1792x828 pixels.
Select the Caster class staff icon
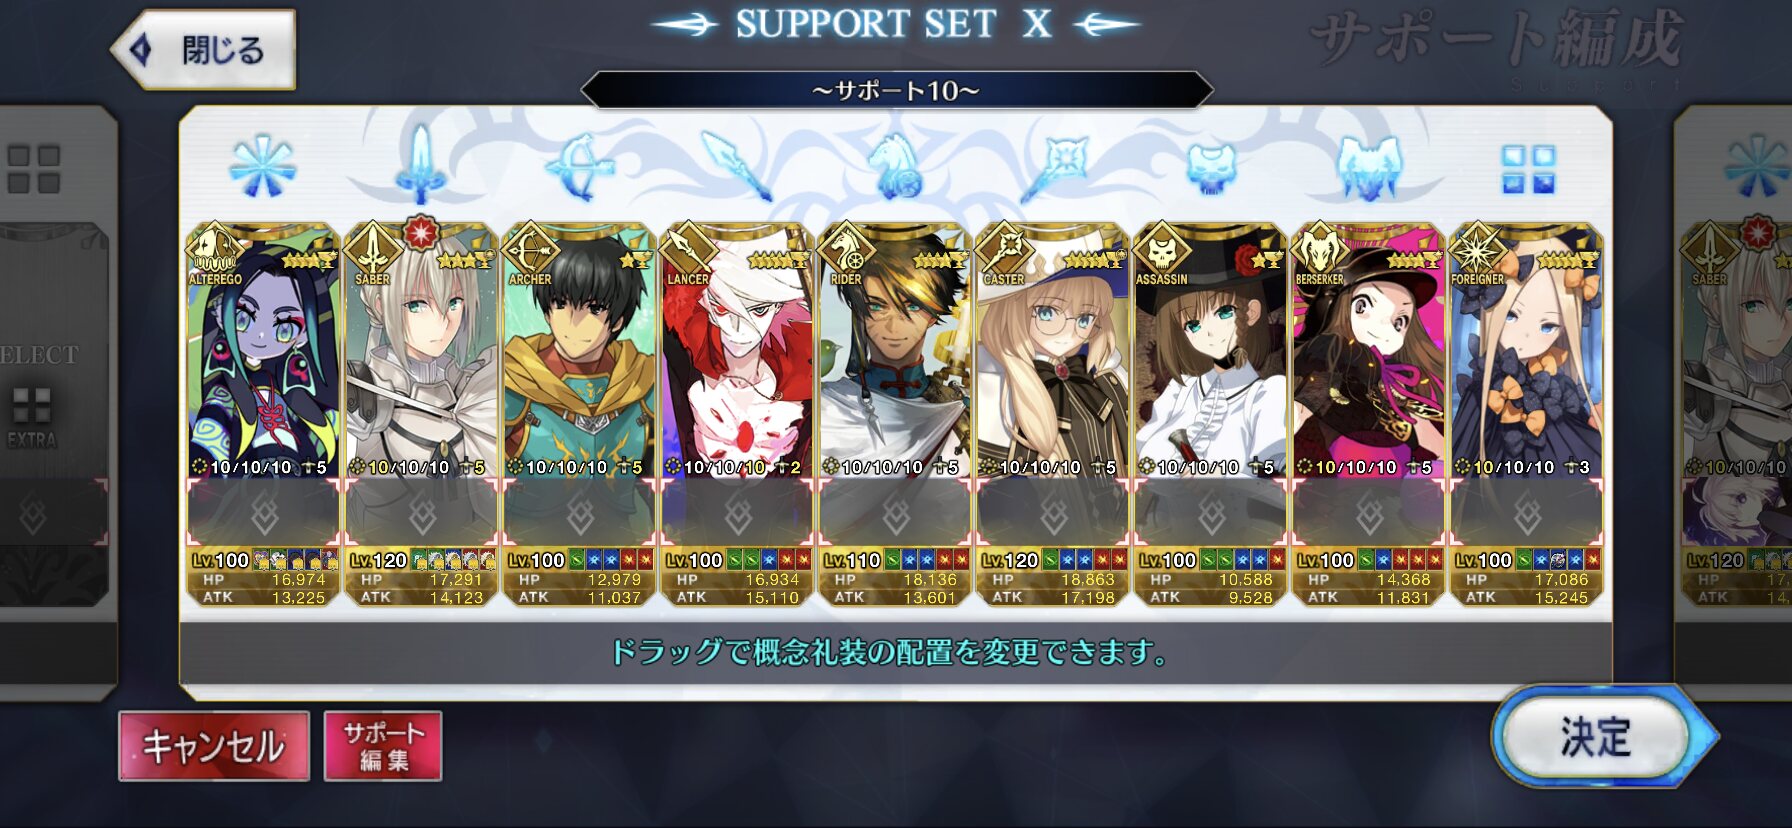1053,167
